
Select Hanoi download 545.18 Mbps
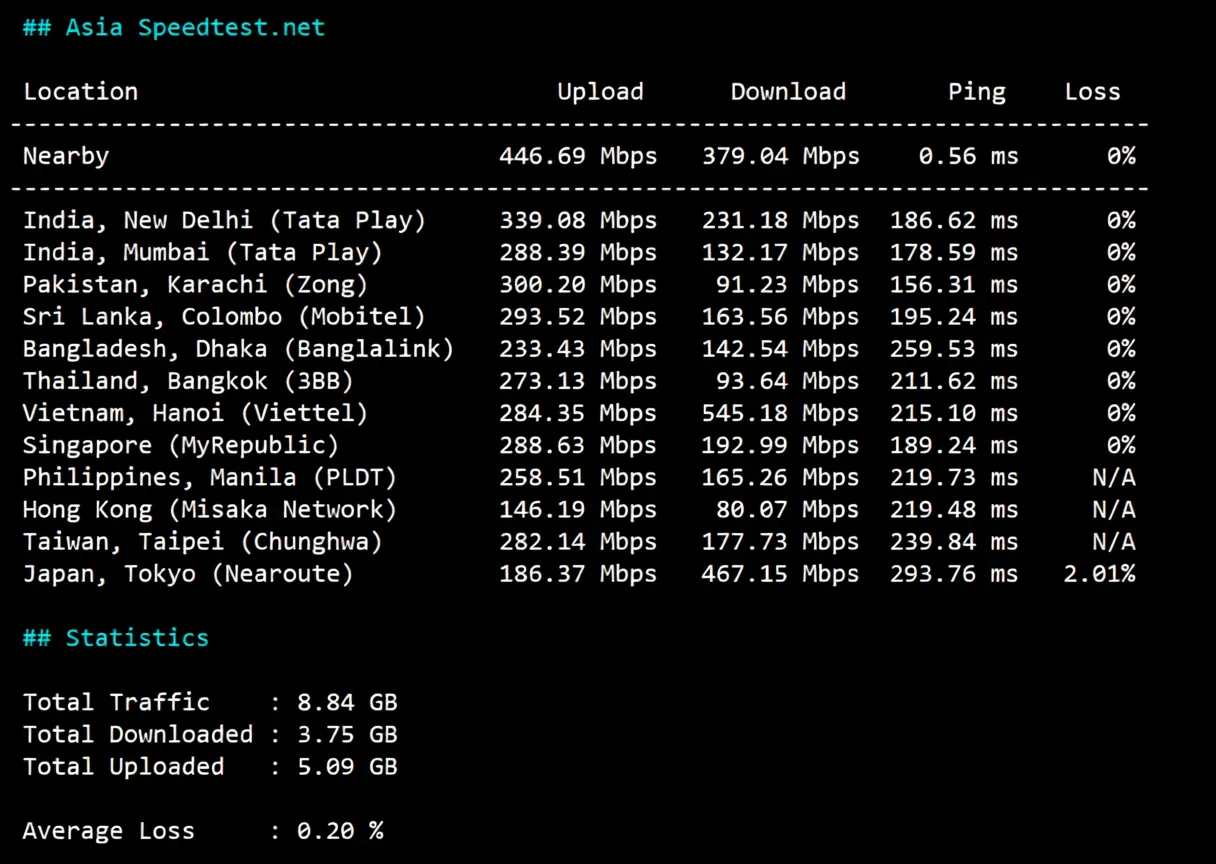click(x=780, y=413)
